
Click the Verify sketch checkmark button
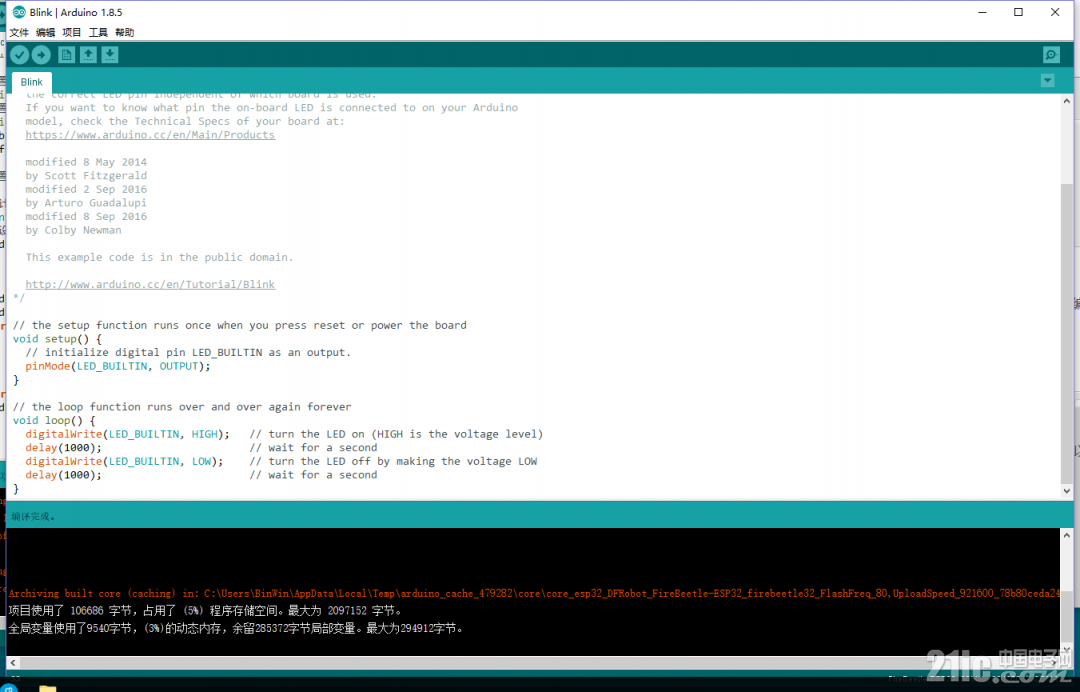tap(19, 55)
